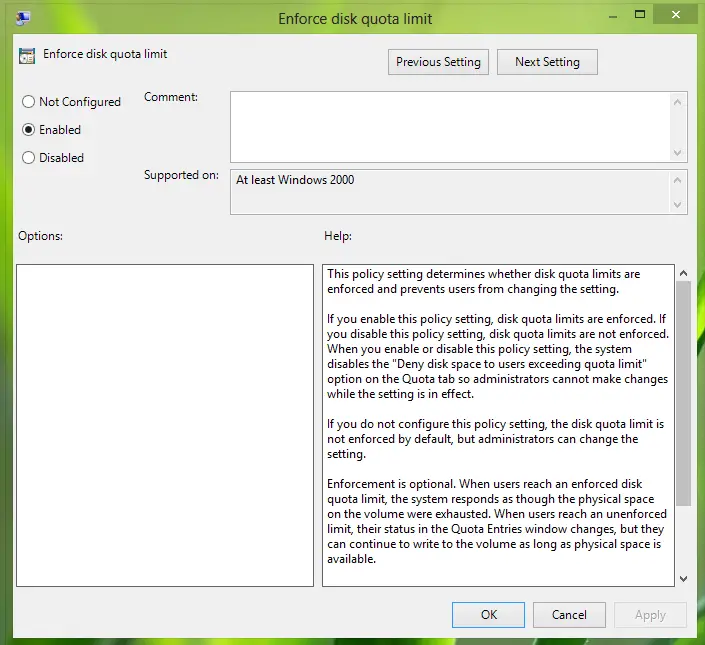The height and width of the screenshot is (645, 705).
Task: Click the Comment box scroll up arrow
Action: coord(678,102)
